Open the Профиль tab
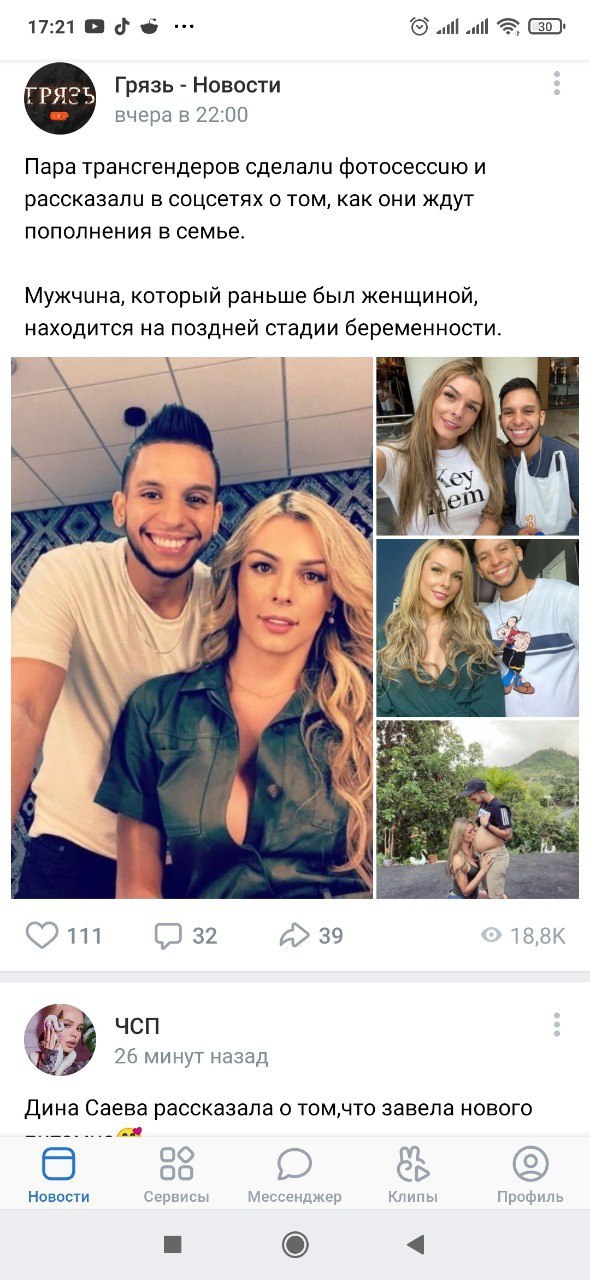This screenshot has height=1280, width=590. [530, 1175]
